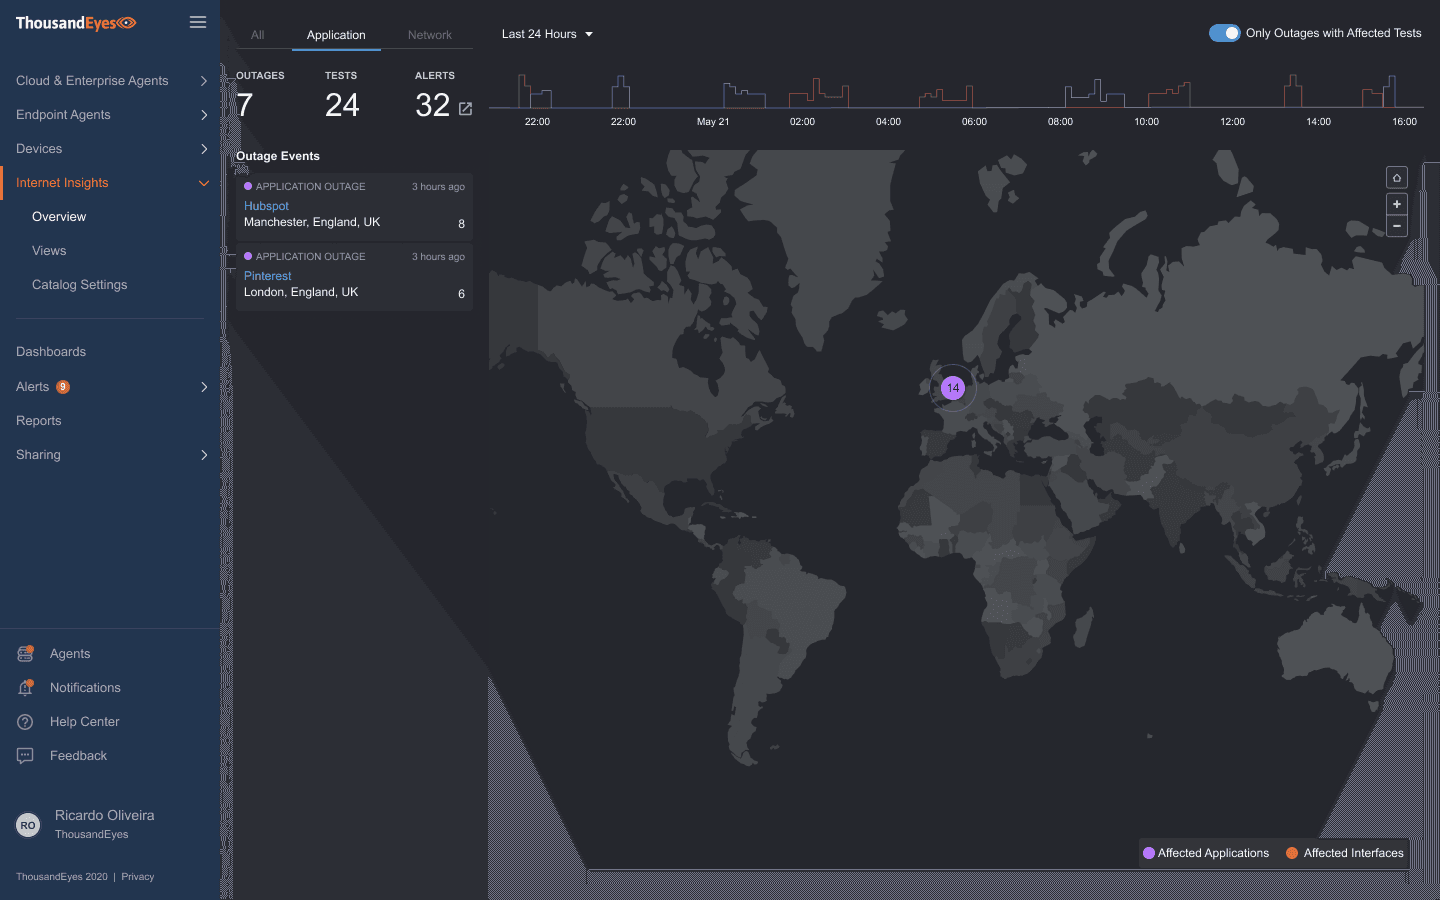
Task: Open the Hubspot outage link
Action: 266,206
